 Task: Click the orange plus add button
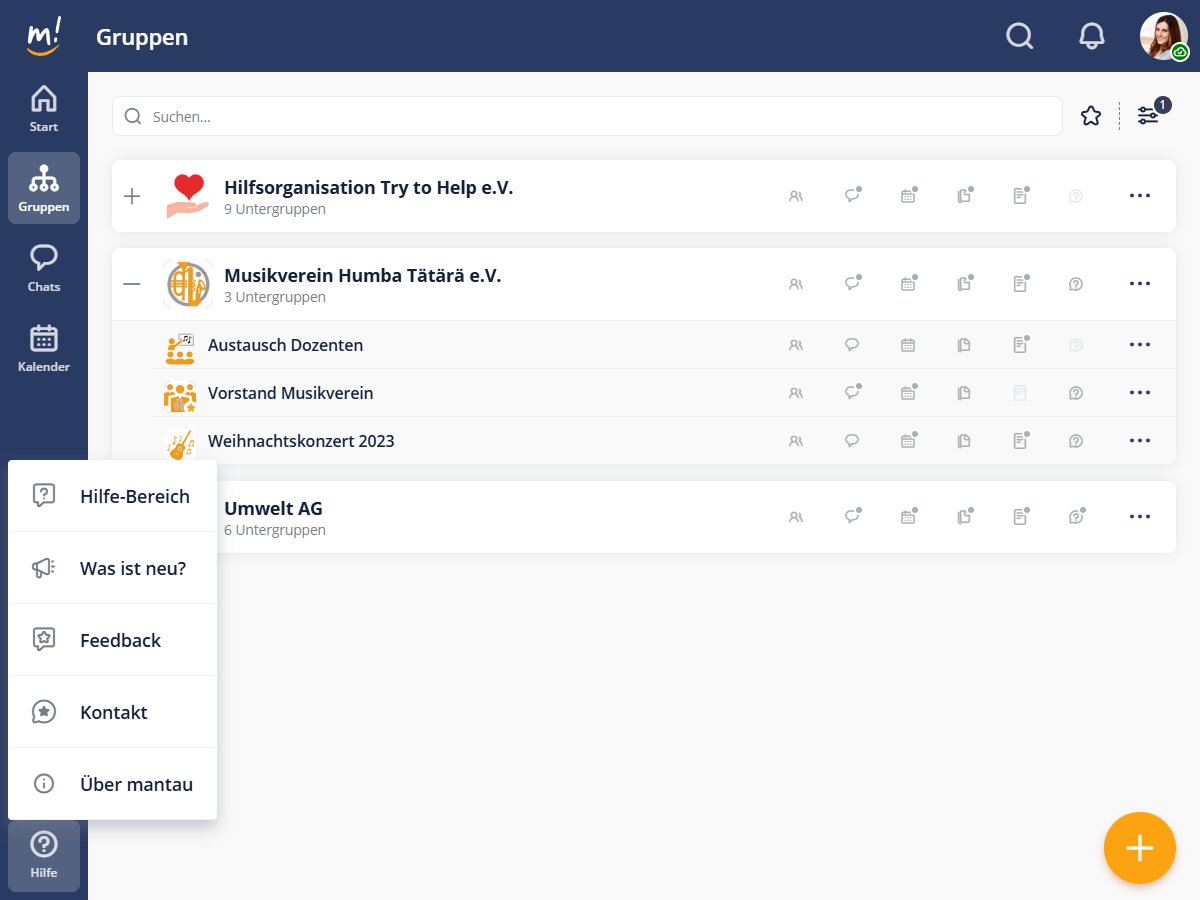[x=1139, y=848]
